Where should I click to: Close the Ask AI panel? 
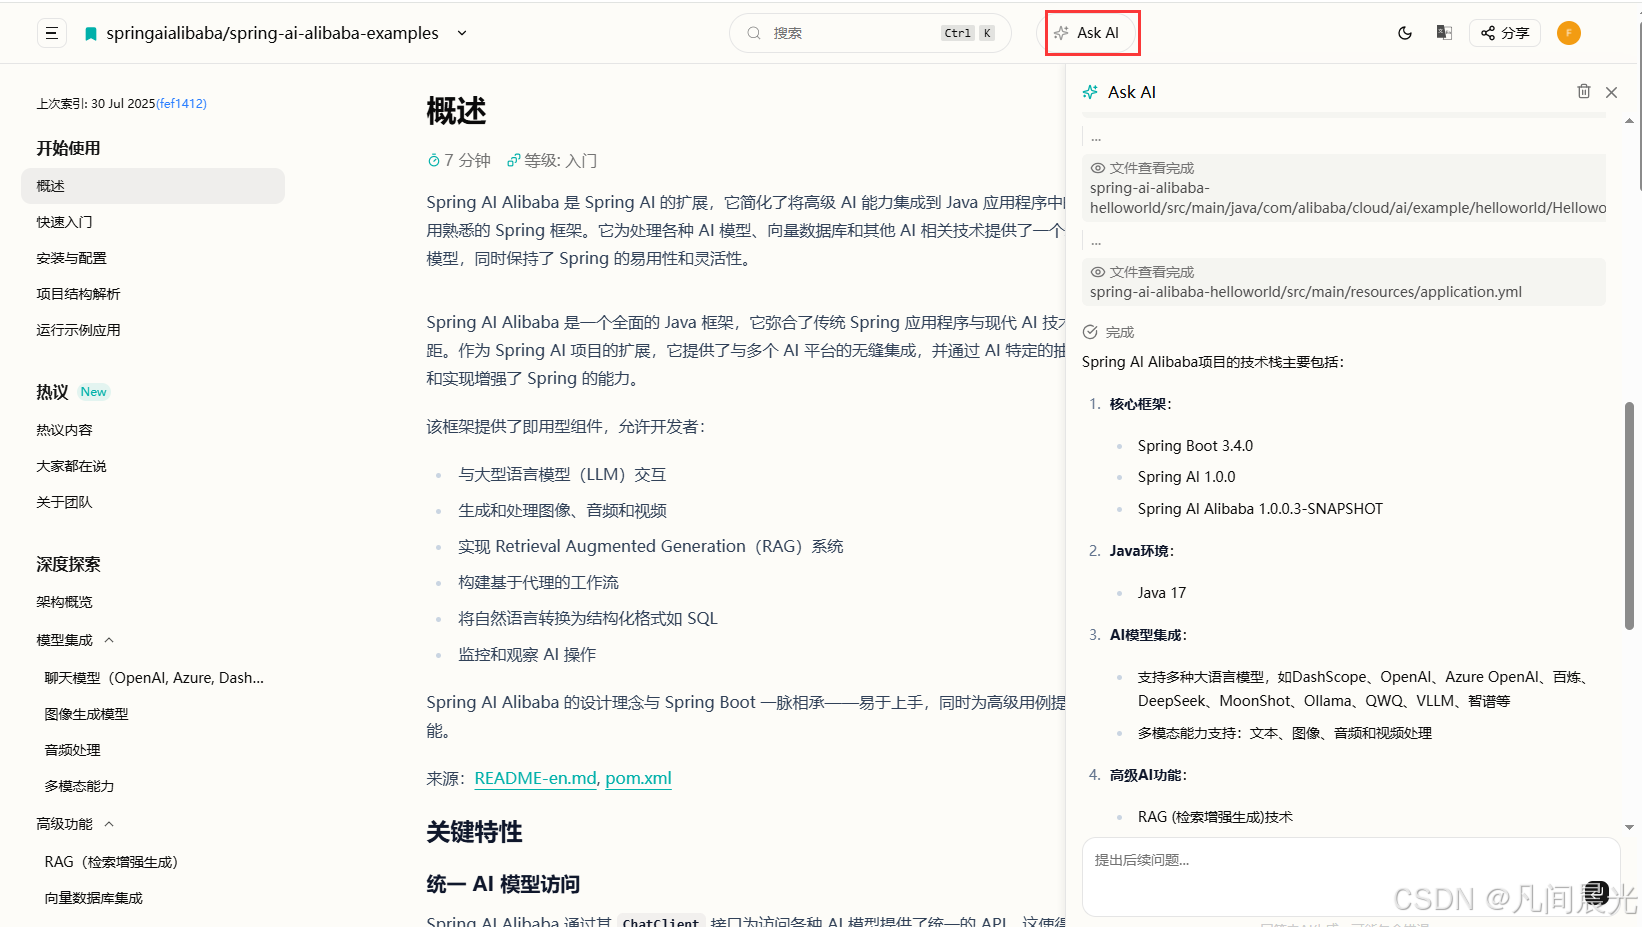(1611, 92)
